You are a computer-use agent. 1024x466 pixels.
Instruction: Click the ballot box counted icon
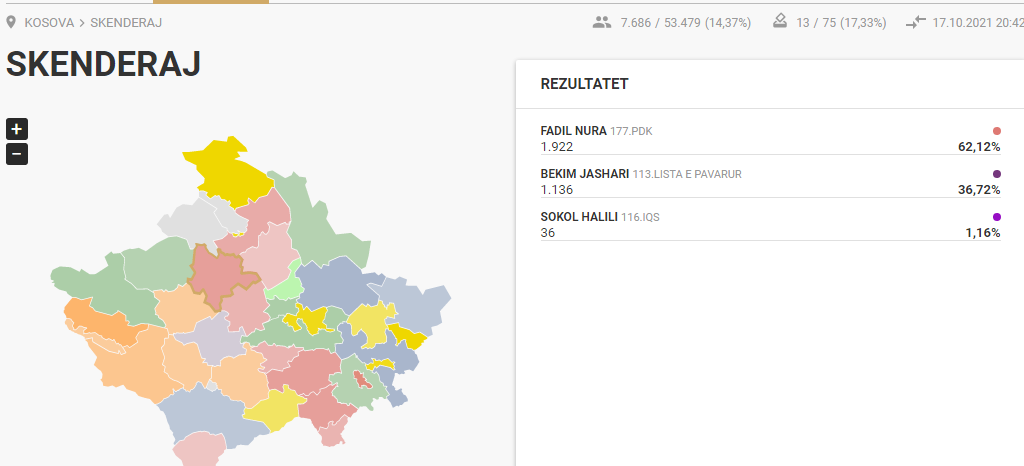(x=781, y=22)
